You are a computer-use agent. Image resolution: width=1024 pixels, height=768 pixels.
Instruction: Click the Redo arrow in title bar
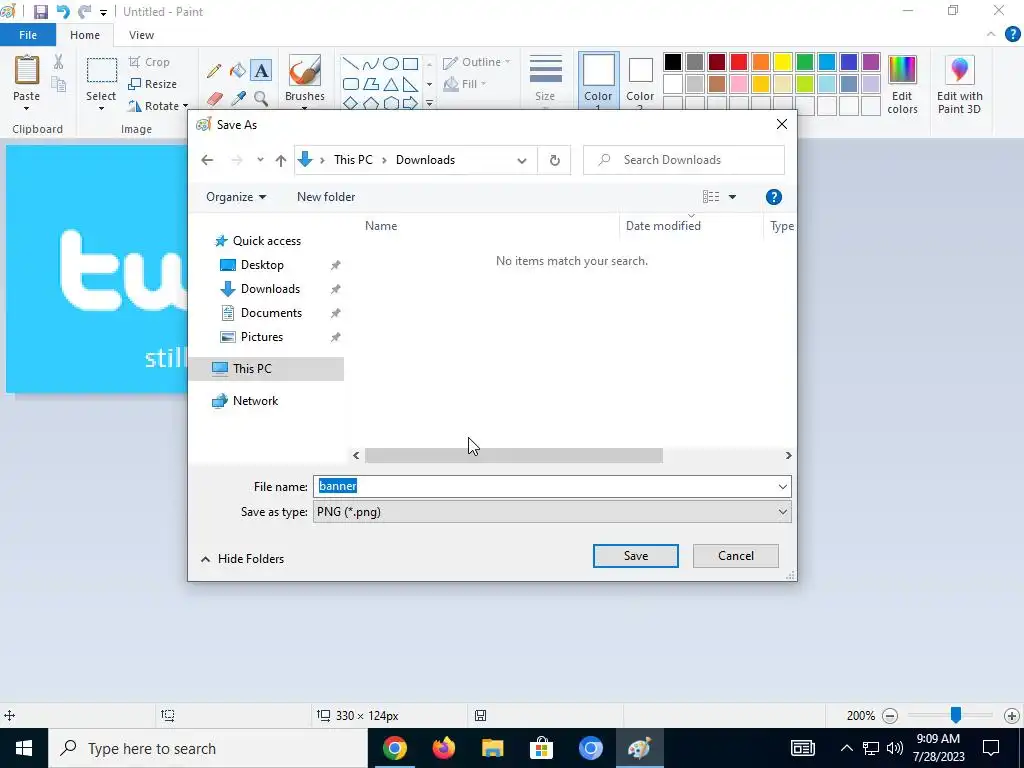[84, 12]
